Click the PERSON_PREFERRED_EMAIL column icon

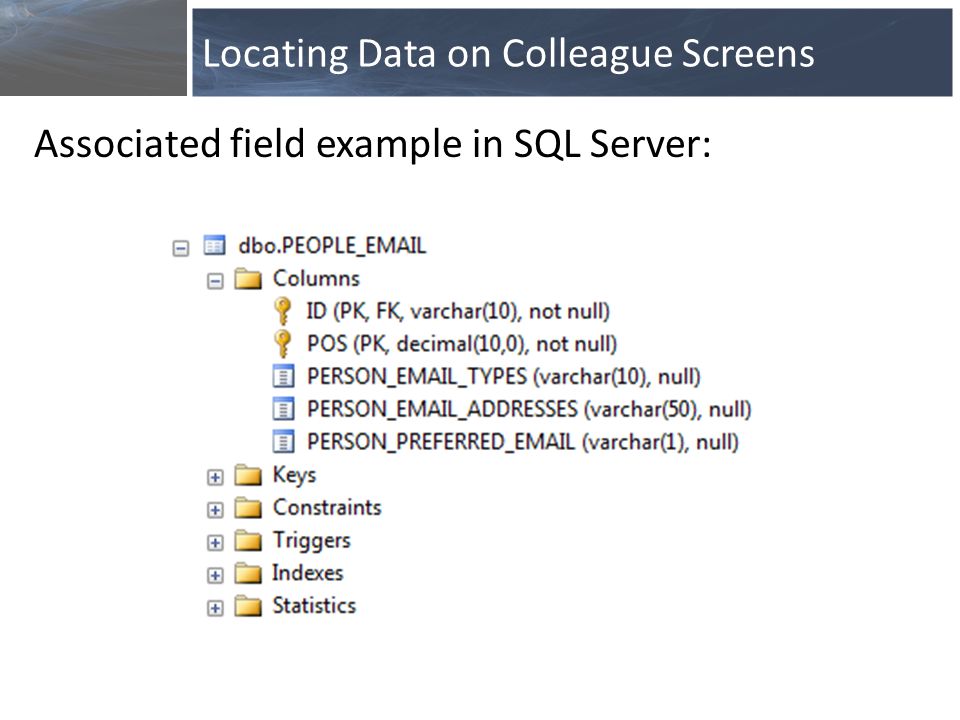(283, 441)
